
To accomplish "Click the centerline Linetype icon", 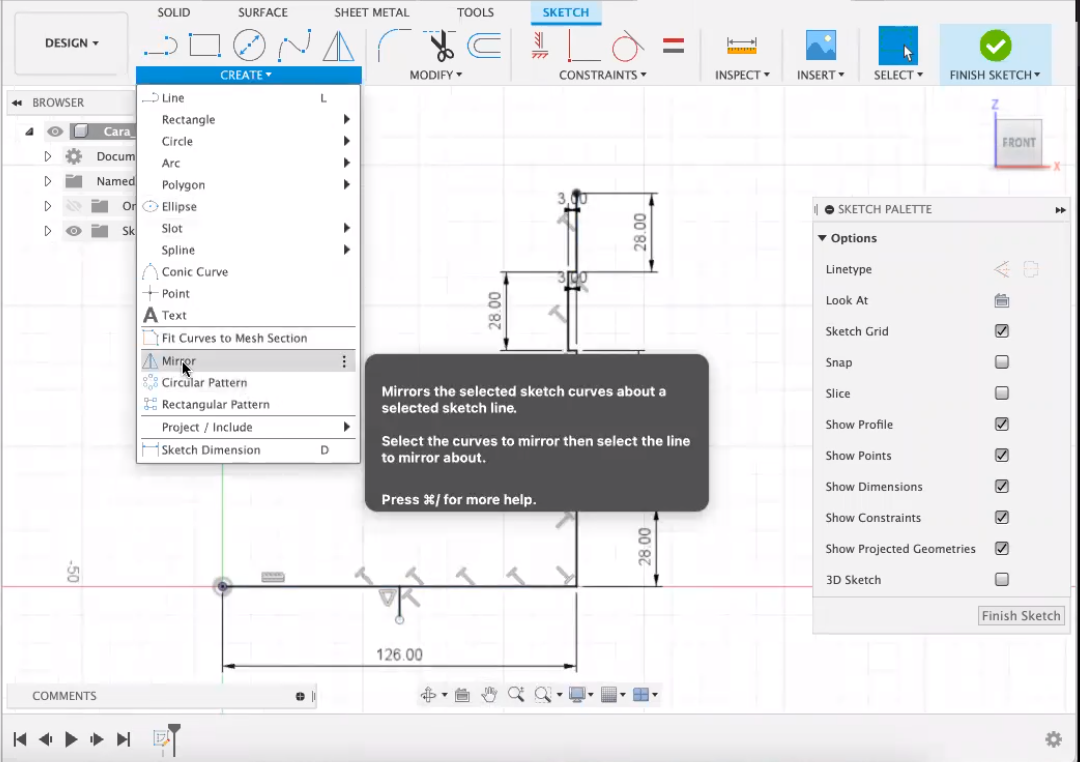I will pos(1031,269).
